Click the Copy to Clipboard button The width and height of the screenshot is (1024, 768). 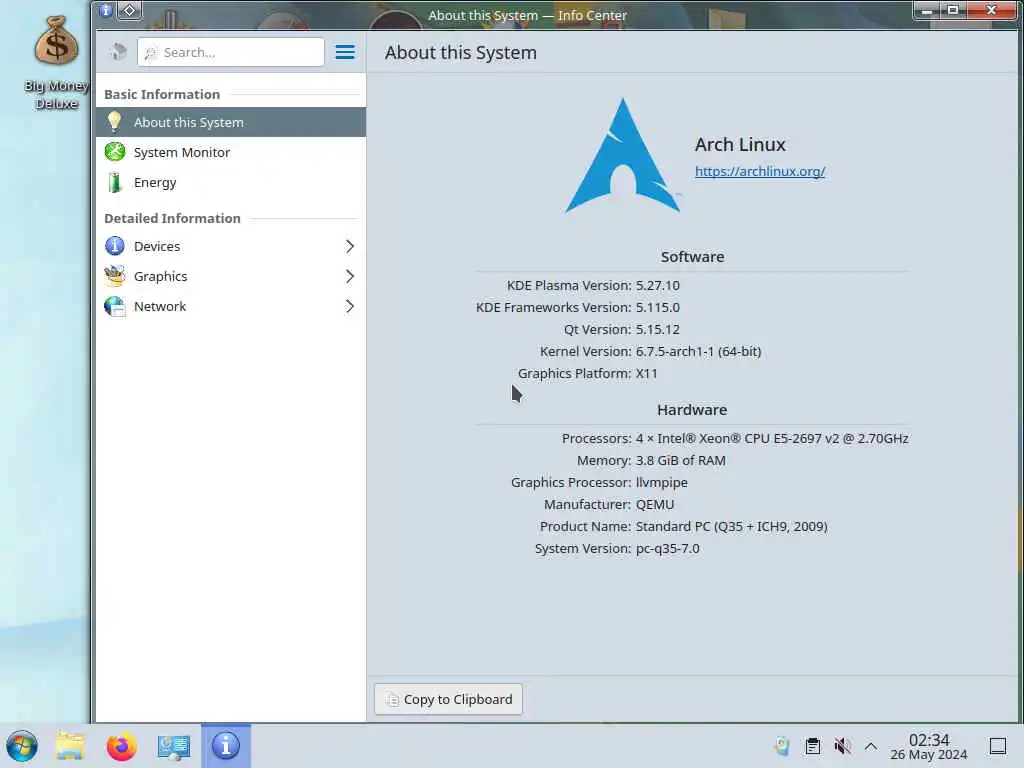pos(448,699)
